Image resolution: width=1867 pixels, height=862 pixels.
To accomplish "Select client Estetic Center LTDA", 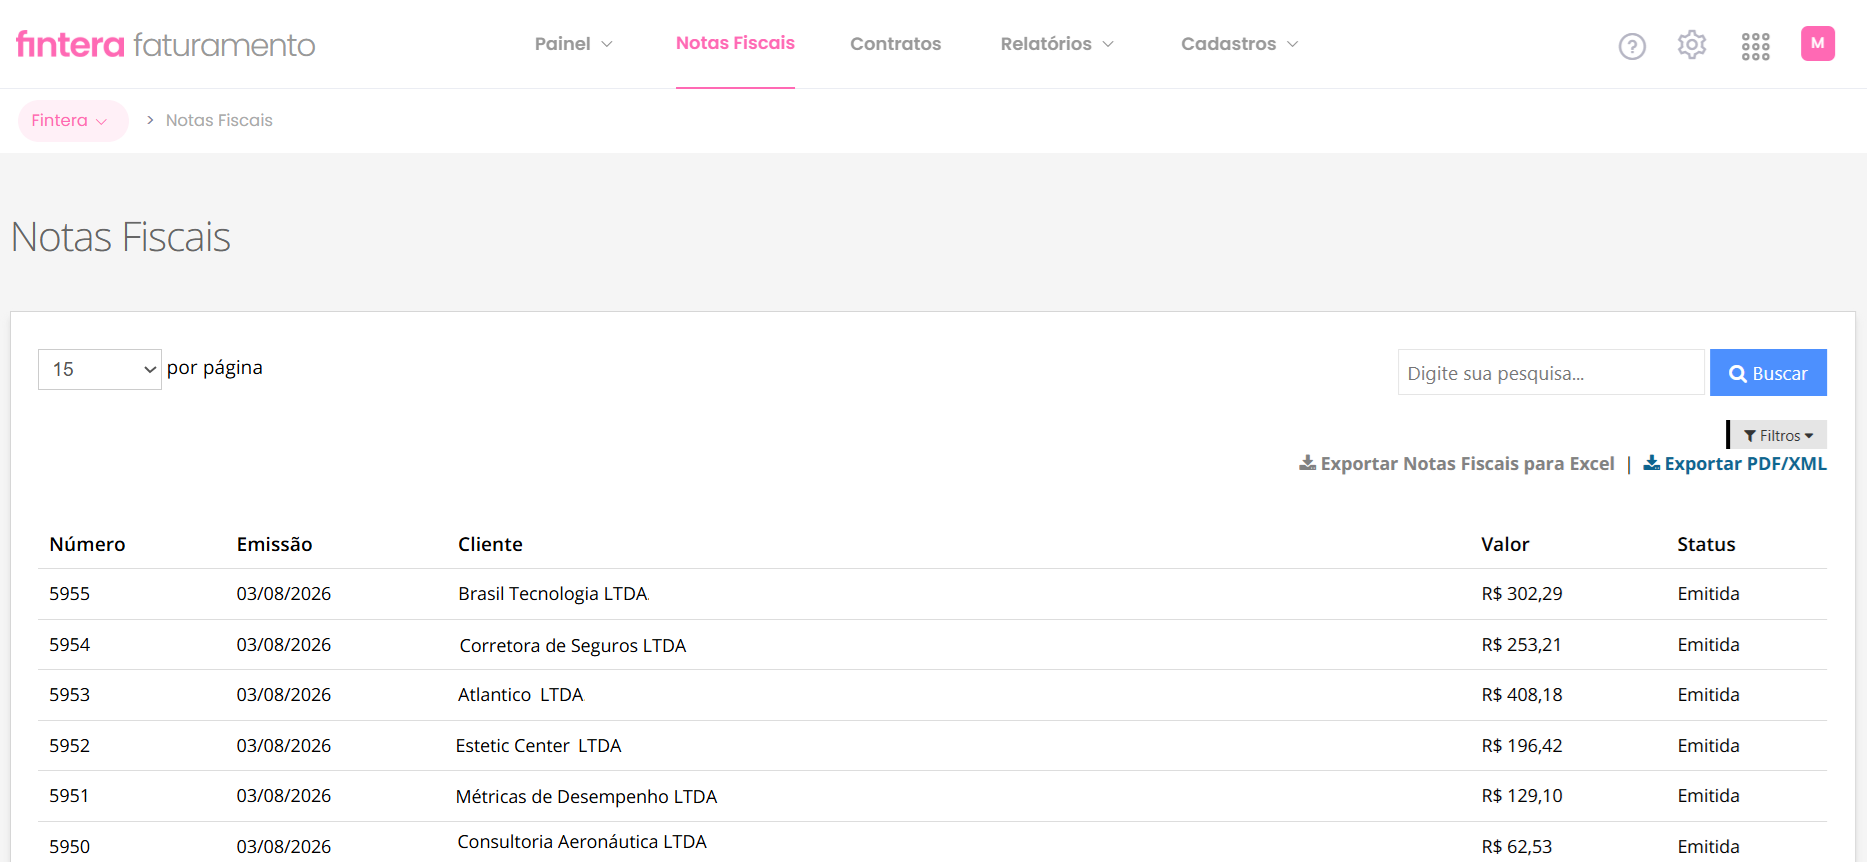I will (x=538, y=746).
